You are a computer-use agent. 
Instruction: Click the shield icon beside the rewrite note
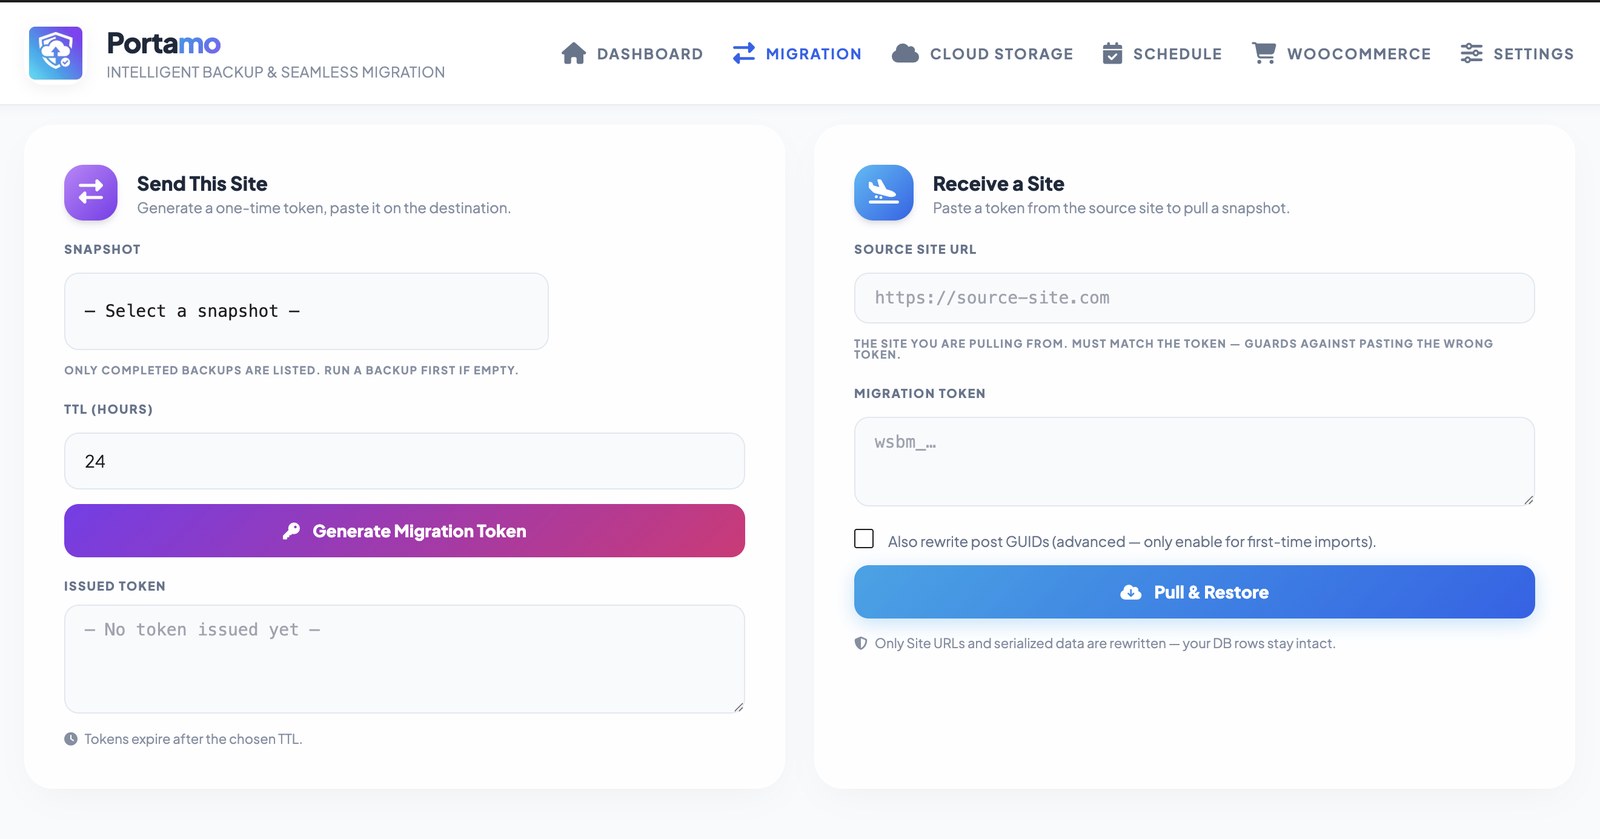[x=861, y=643]
